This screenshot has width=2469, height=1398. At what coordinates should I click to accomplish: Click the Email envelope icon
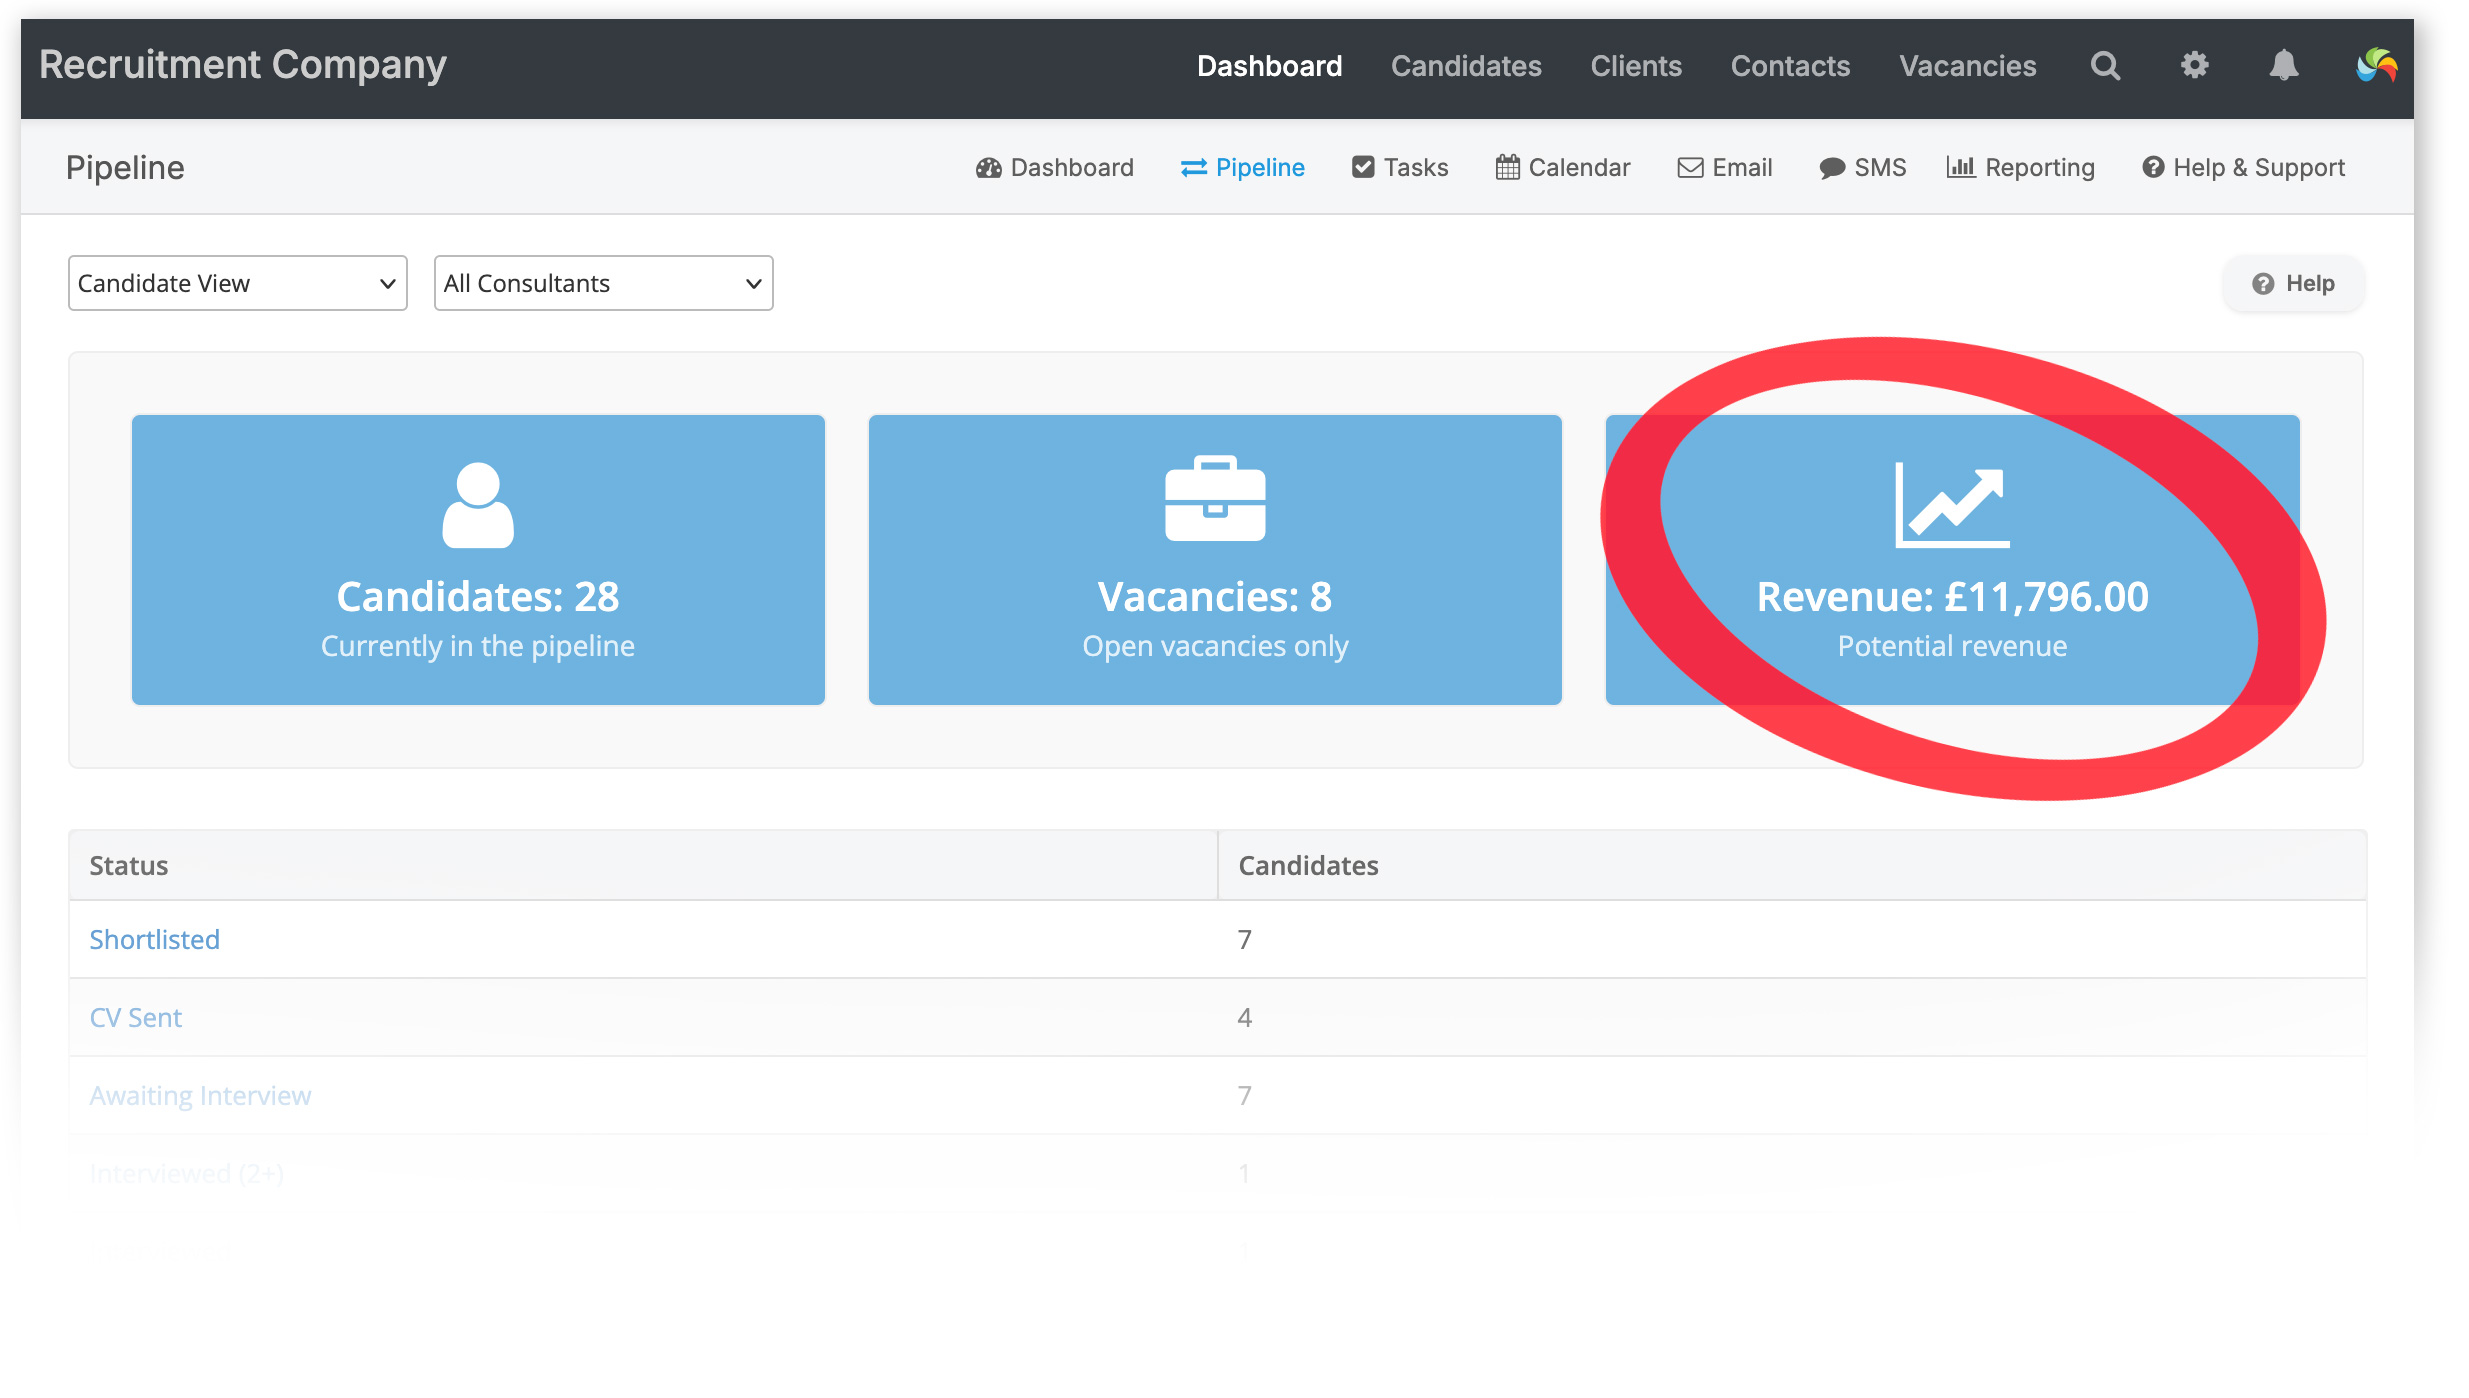pos(1690,167)
